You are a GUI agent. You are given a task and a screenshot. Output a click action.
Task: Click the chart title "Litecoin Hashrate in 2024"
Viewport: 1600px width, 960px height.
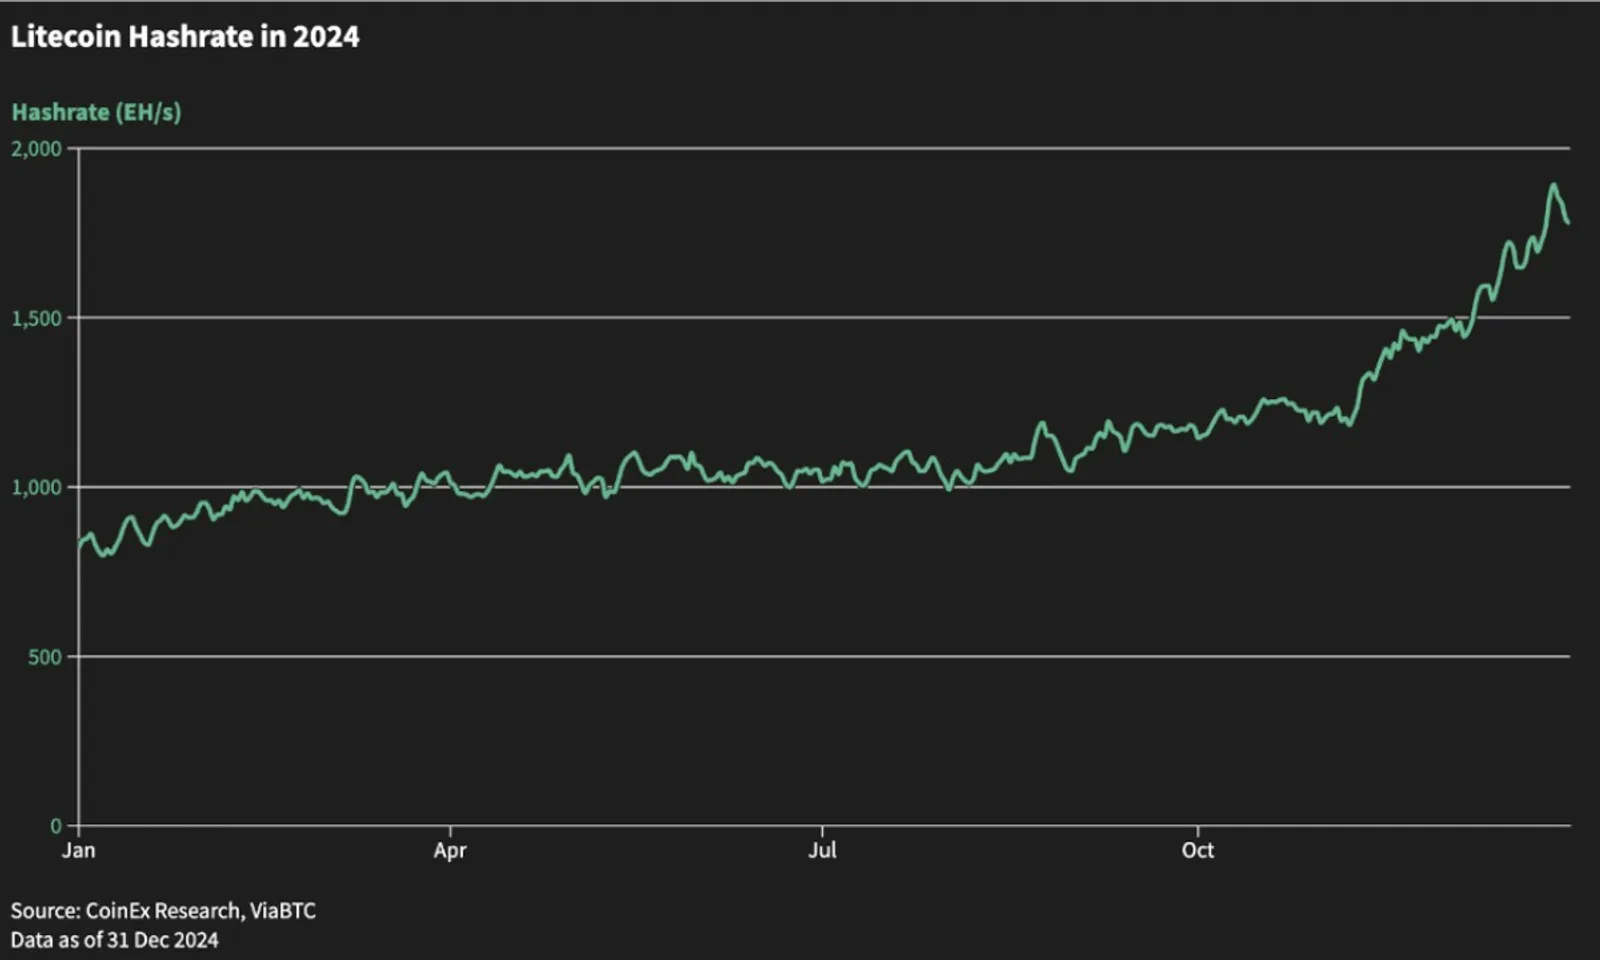[185, 37]
